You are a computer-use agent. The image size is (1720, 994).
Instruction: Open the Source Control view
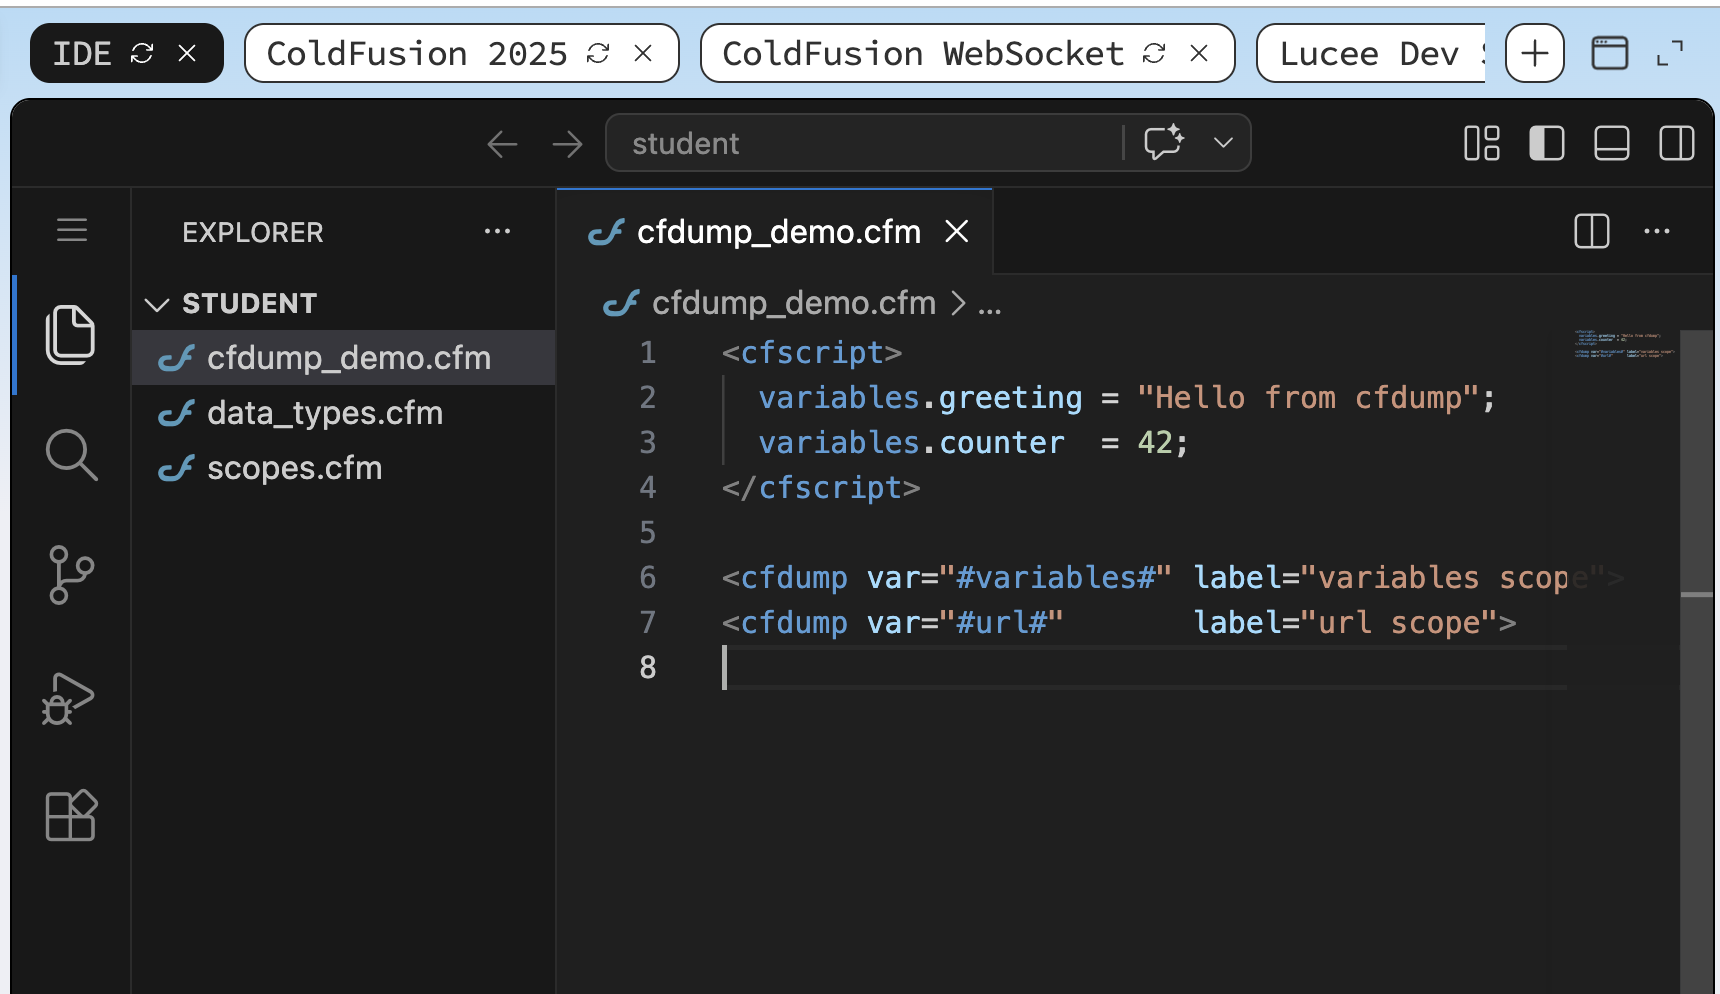tap(71, 575)
